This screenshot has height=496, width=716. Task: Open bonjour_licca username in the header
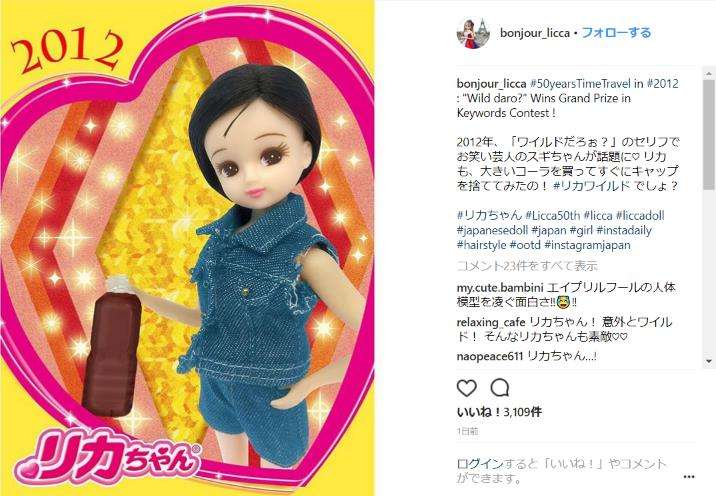click(x=535, y=33)
